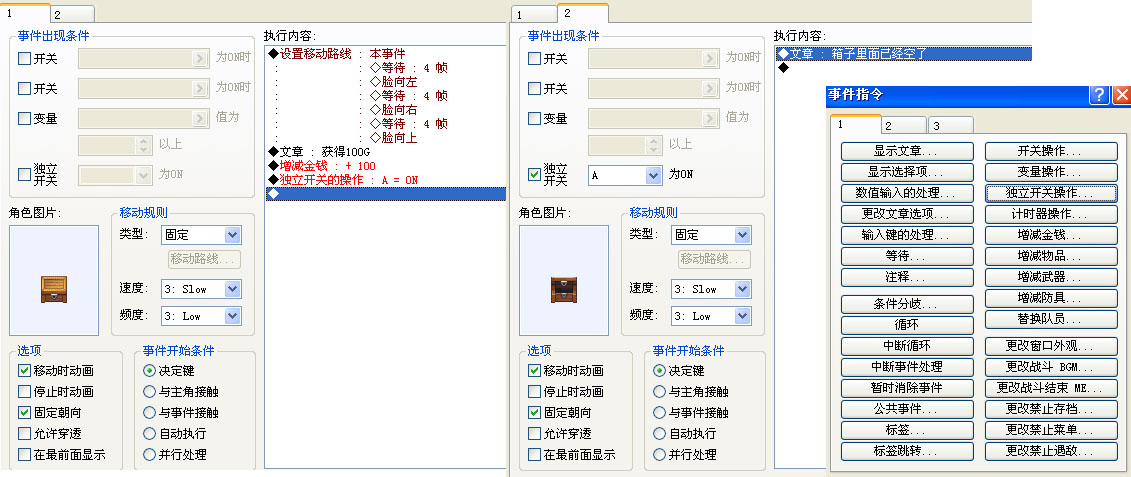Screen dimensions: 1131x477
Task: Choose the 标签跳转... command
Action: (x=907, y=451)
